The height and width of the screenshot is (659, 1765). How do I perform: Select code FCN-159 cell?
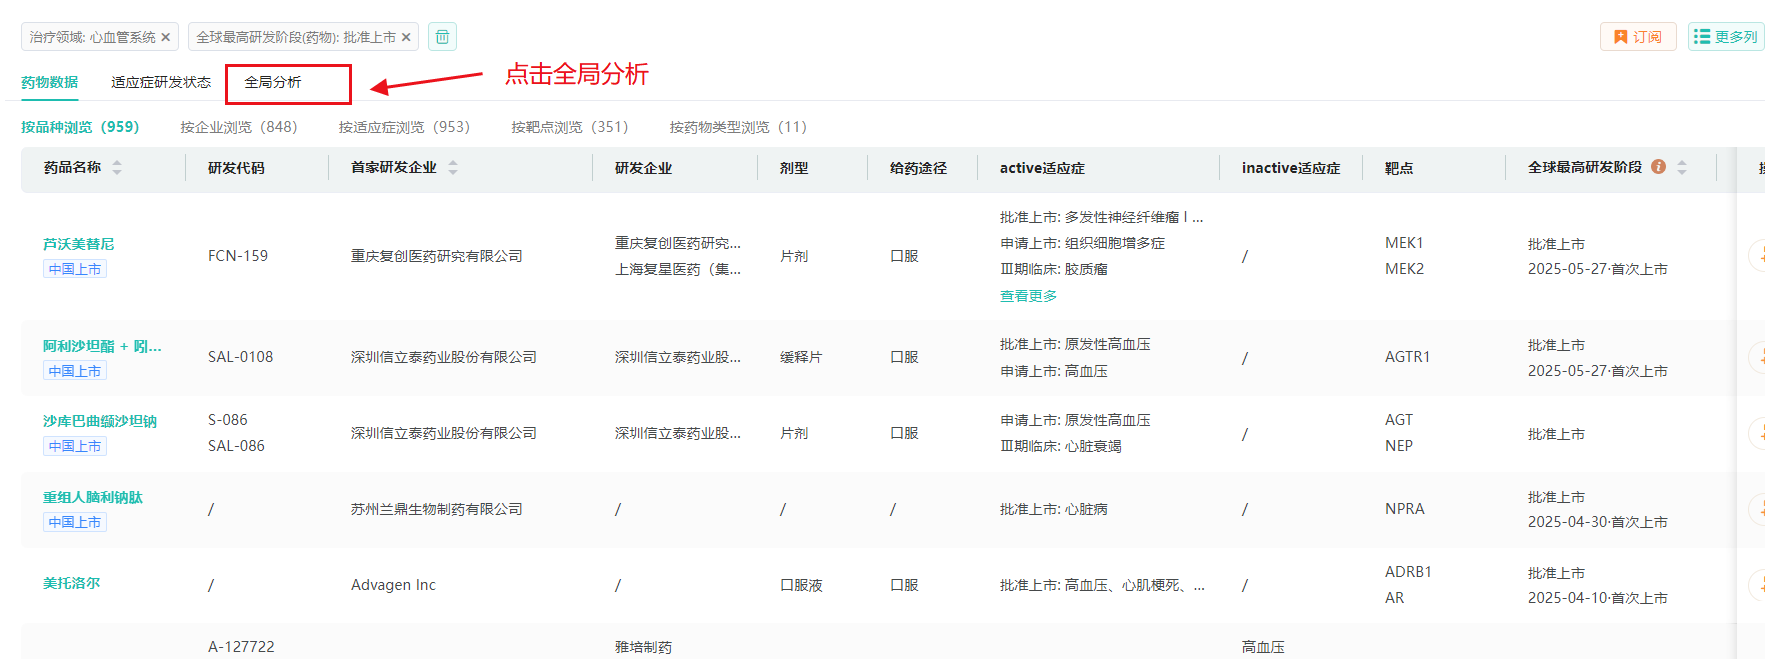238,256
